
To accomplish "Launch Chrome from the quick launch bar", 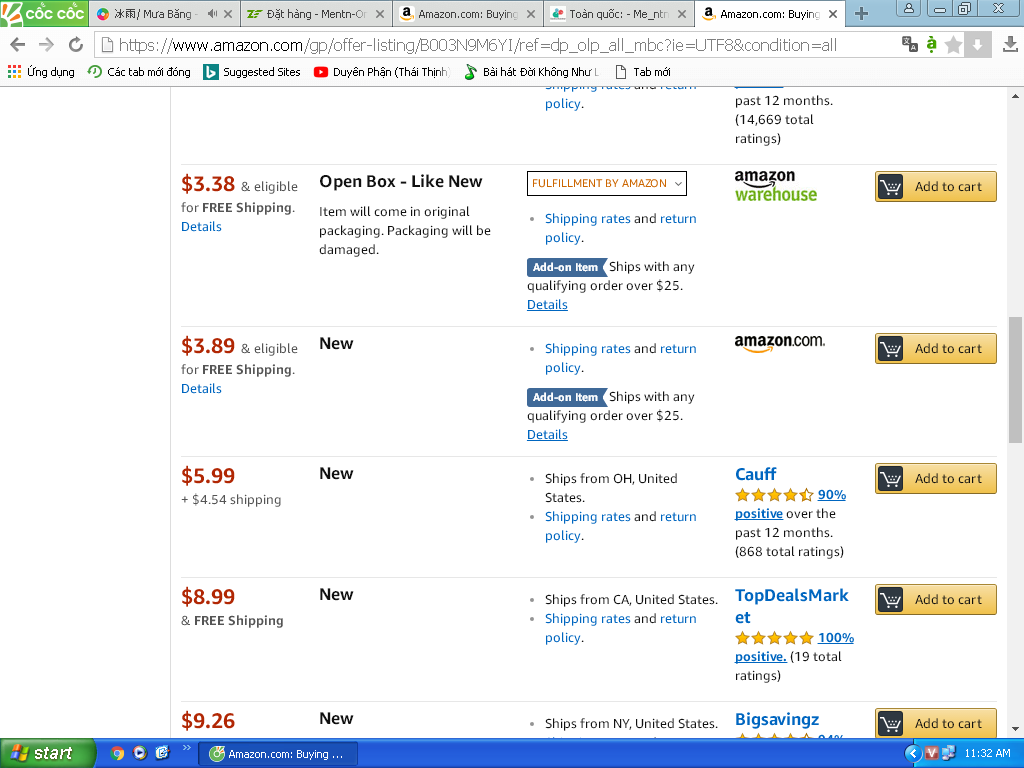I will click(118, 753).
